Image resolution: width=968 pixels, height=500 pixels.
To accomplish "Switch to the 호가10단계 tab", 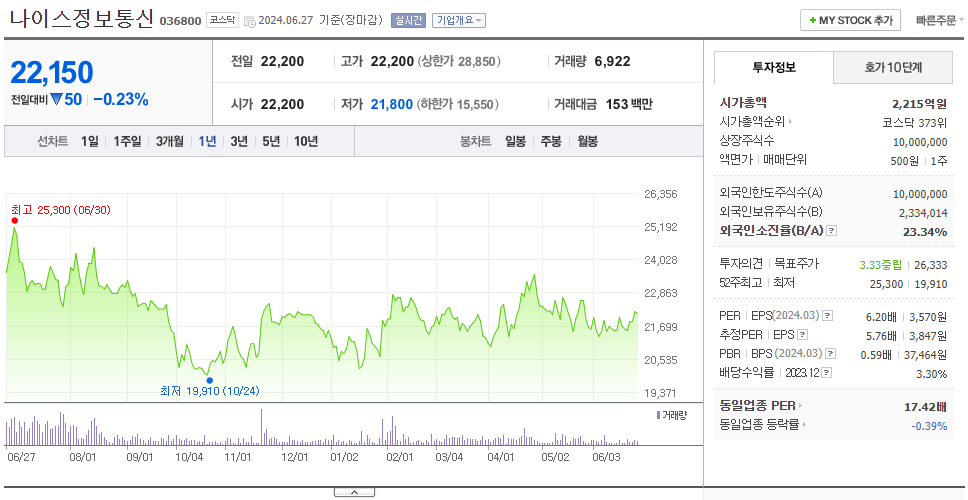I will (x=893, y=68).
